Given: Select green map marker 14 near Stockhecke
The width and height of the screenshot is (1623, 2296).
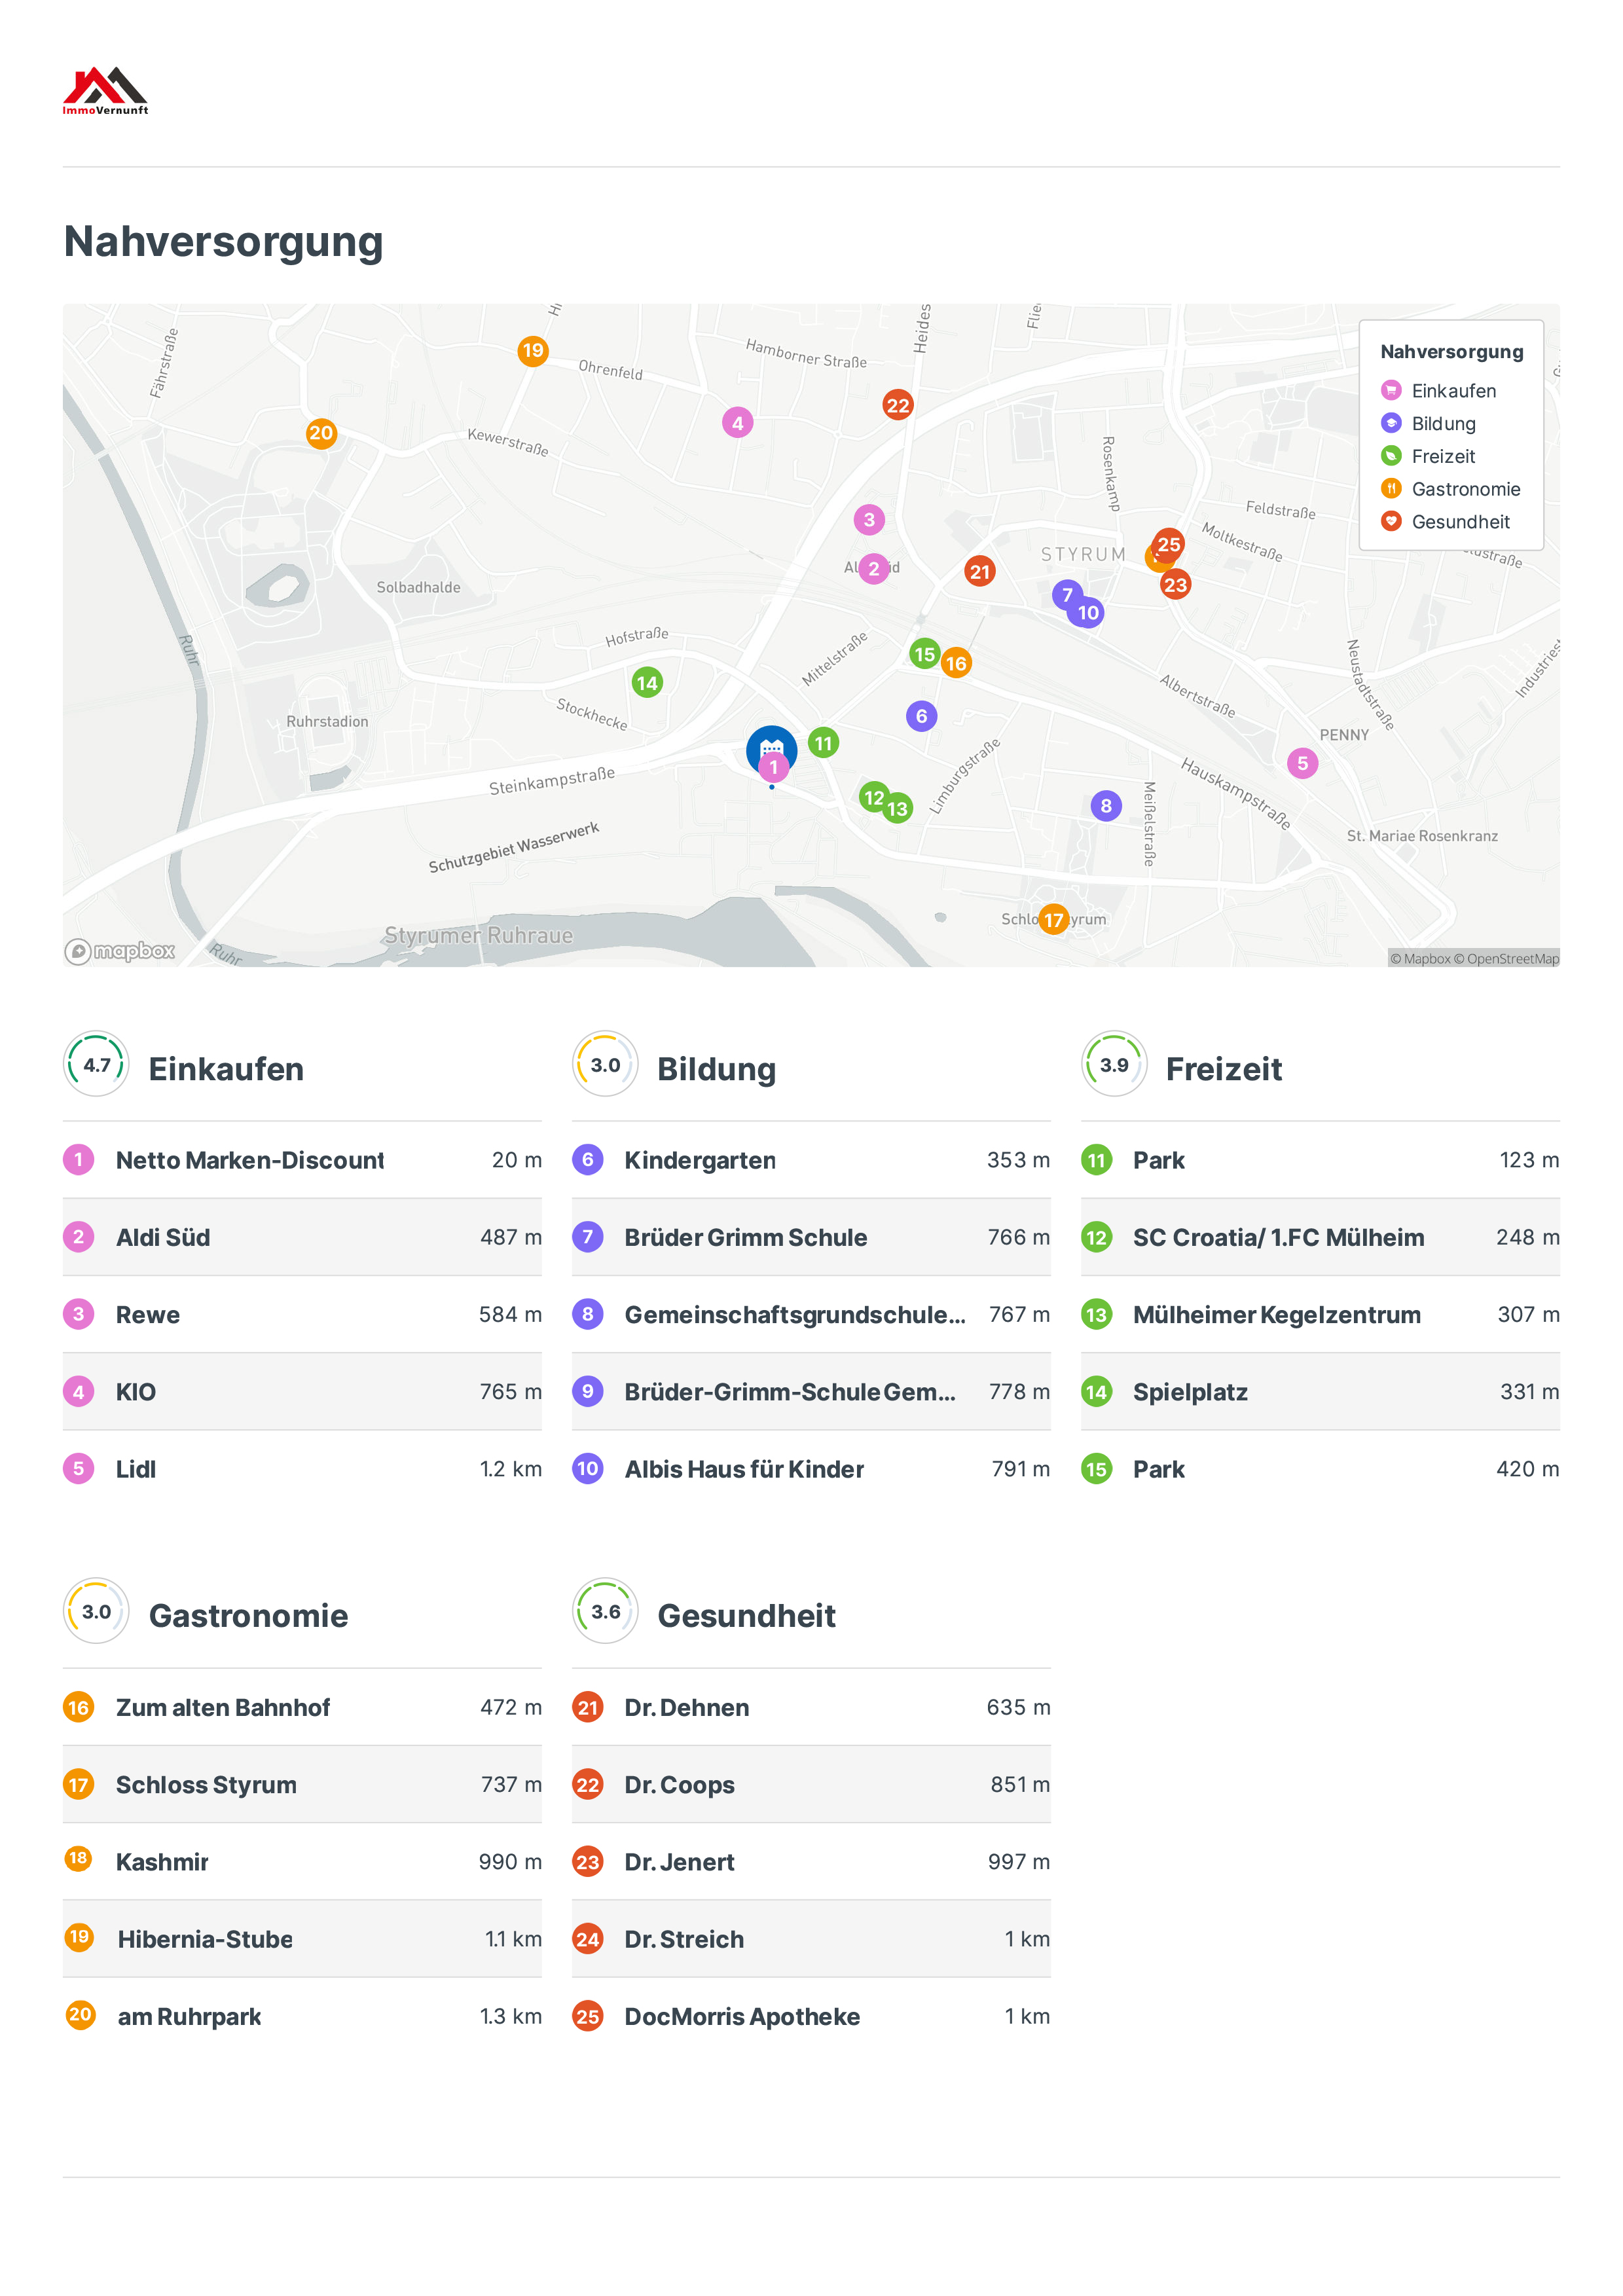Looking at the screenshot, I should coord(647,683).
